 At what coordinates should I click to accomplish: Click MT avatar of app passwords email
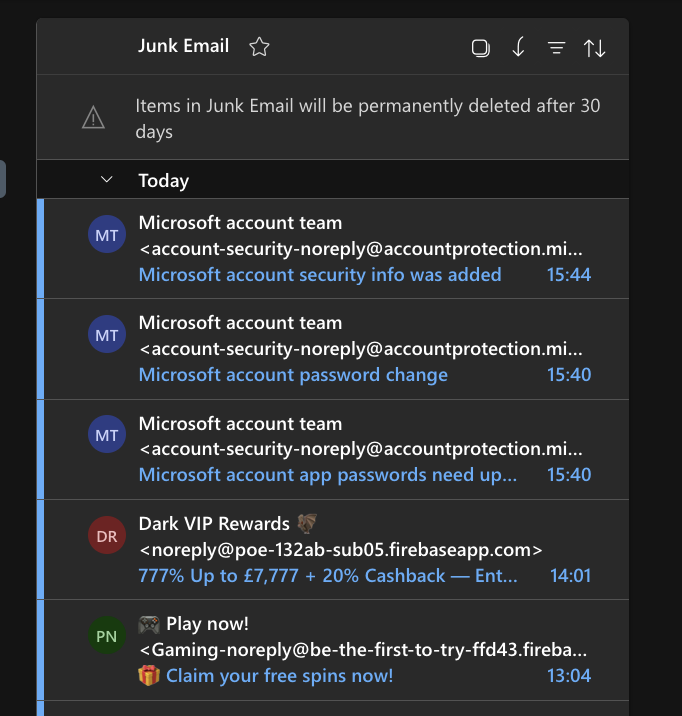tap(107, 435)
